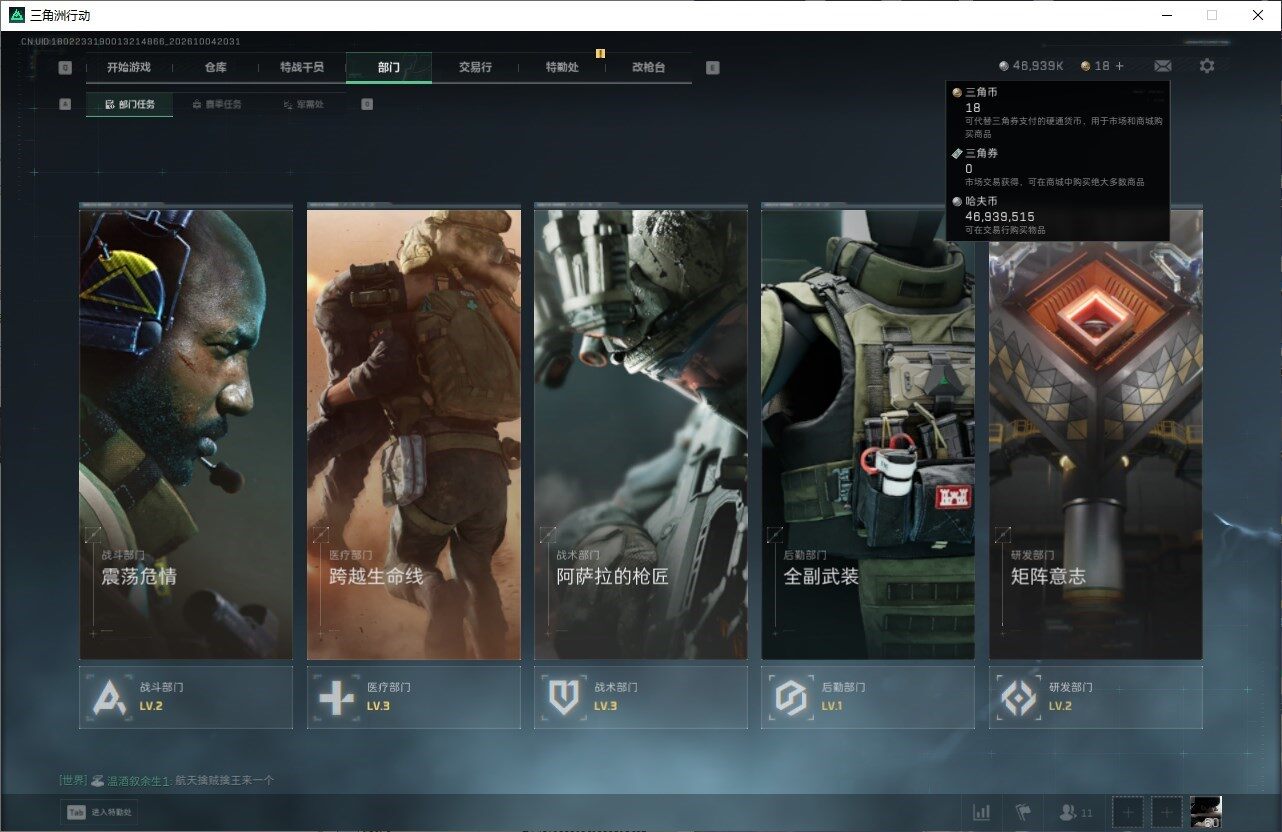The width and height of the screenshot is (1282, 832).
Task: Open the 矩阵意志 mission card
Action: pyautogui.click(x=1096, y=435)
